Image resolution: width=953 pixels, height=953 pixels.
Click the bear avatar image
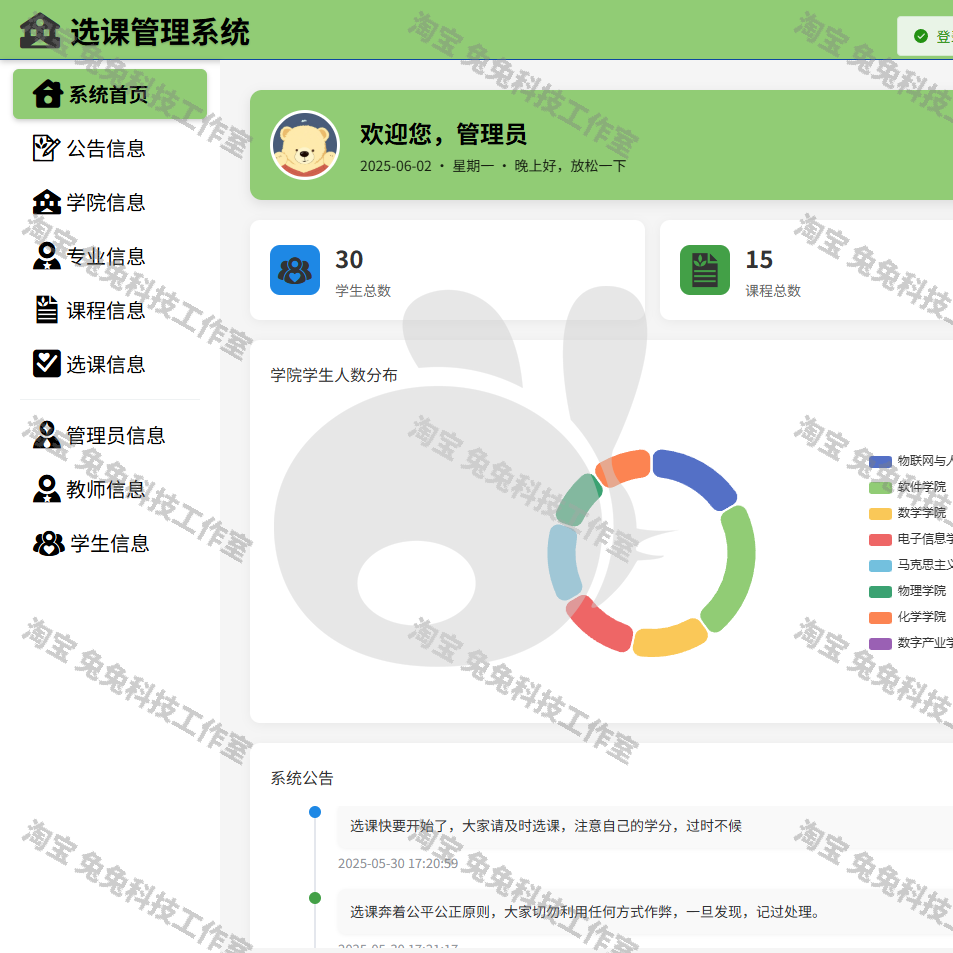305,145
